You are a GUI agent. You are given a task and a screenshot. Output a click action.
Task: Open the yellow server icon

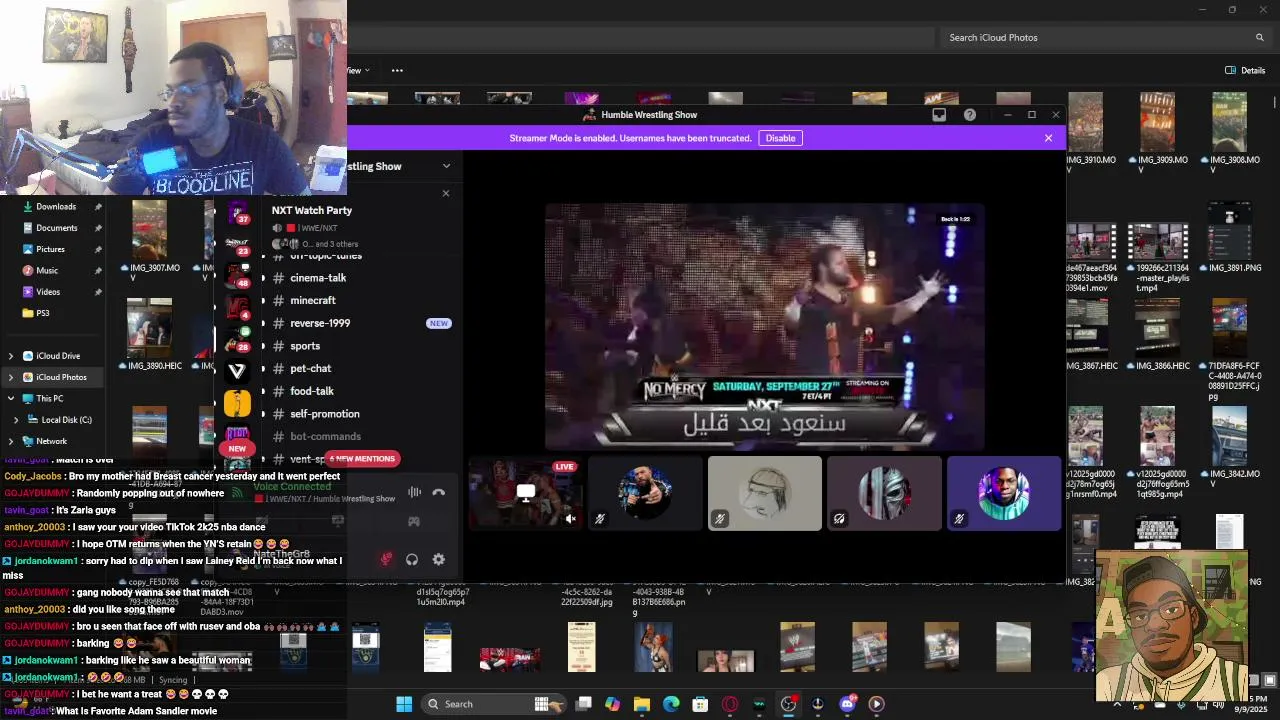tap(237, 402)
